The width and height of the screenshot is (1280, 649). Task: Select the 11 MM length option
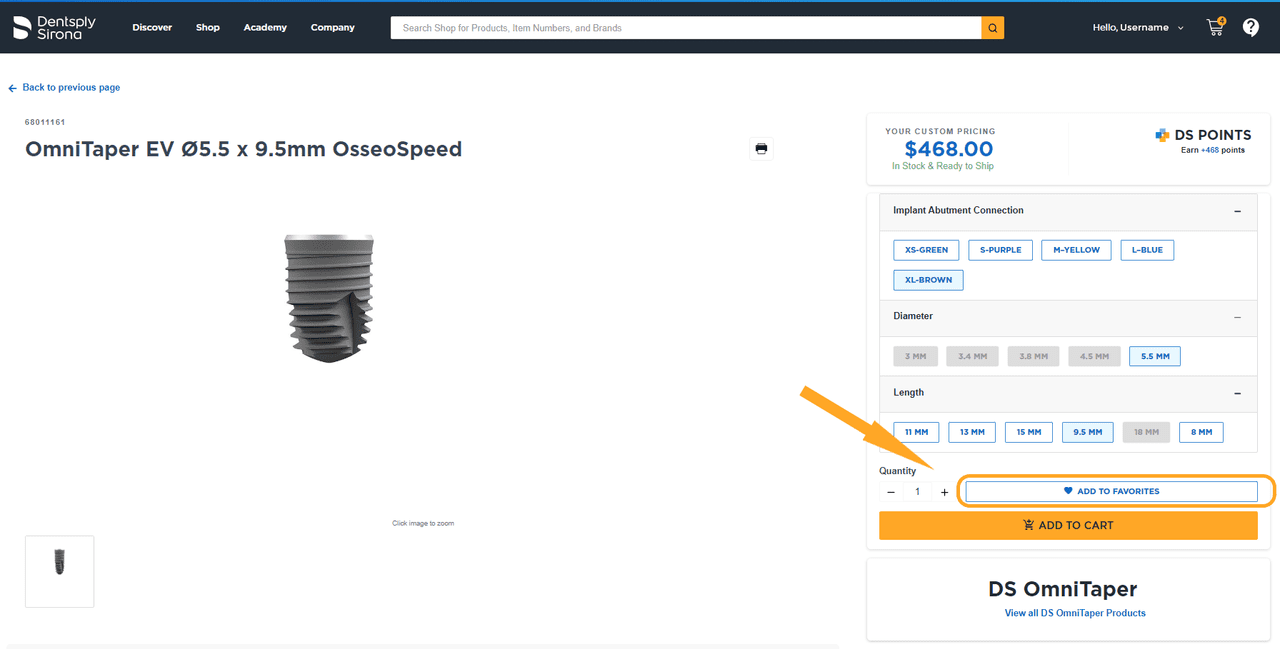click(x=916, y=432)
